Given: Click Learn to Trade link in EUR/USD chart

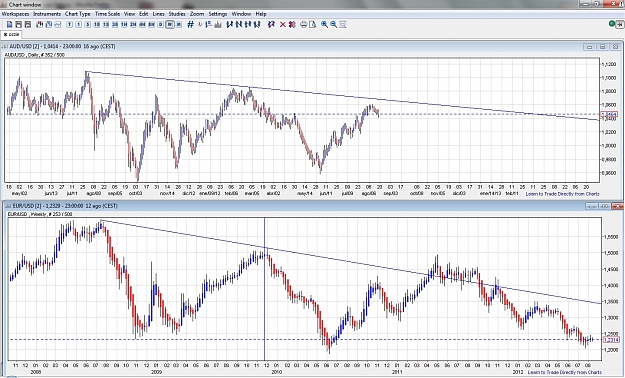Looking at the screenshot, I should coord(564,372).
